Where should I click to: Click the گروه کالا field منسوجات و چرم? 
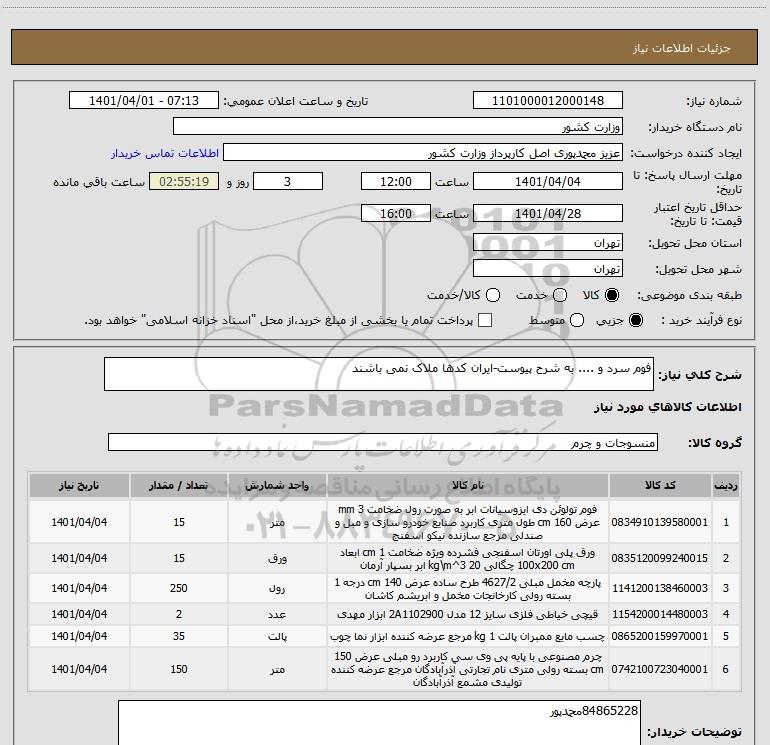383,442
